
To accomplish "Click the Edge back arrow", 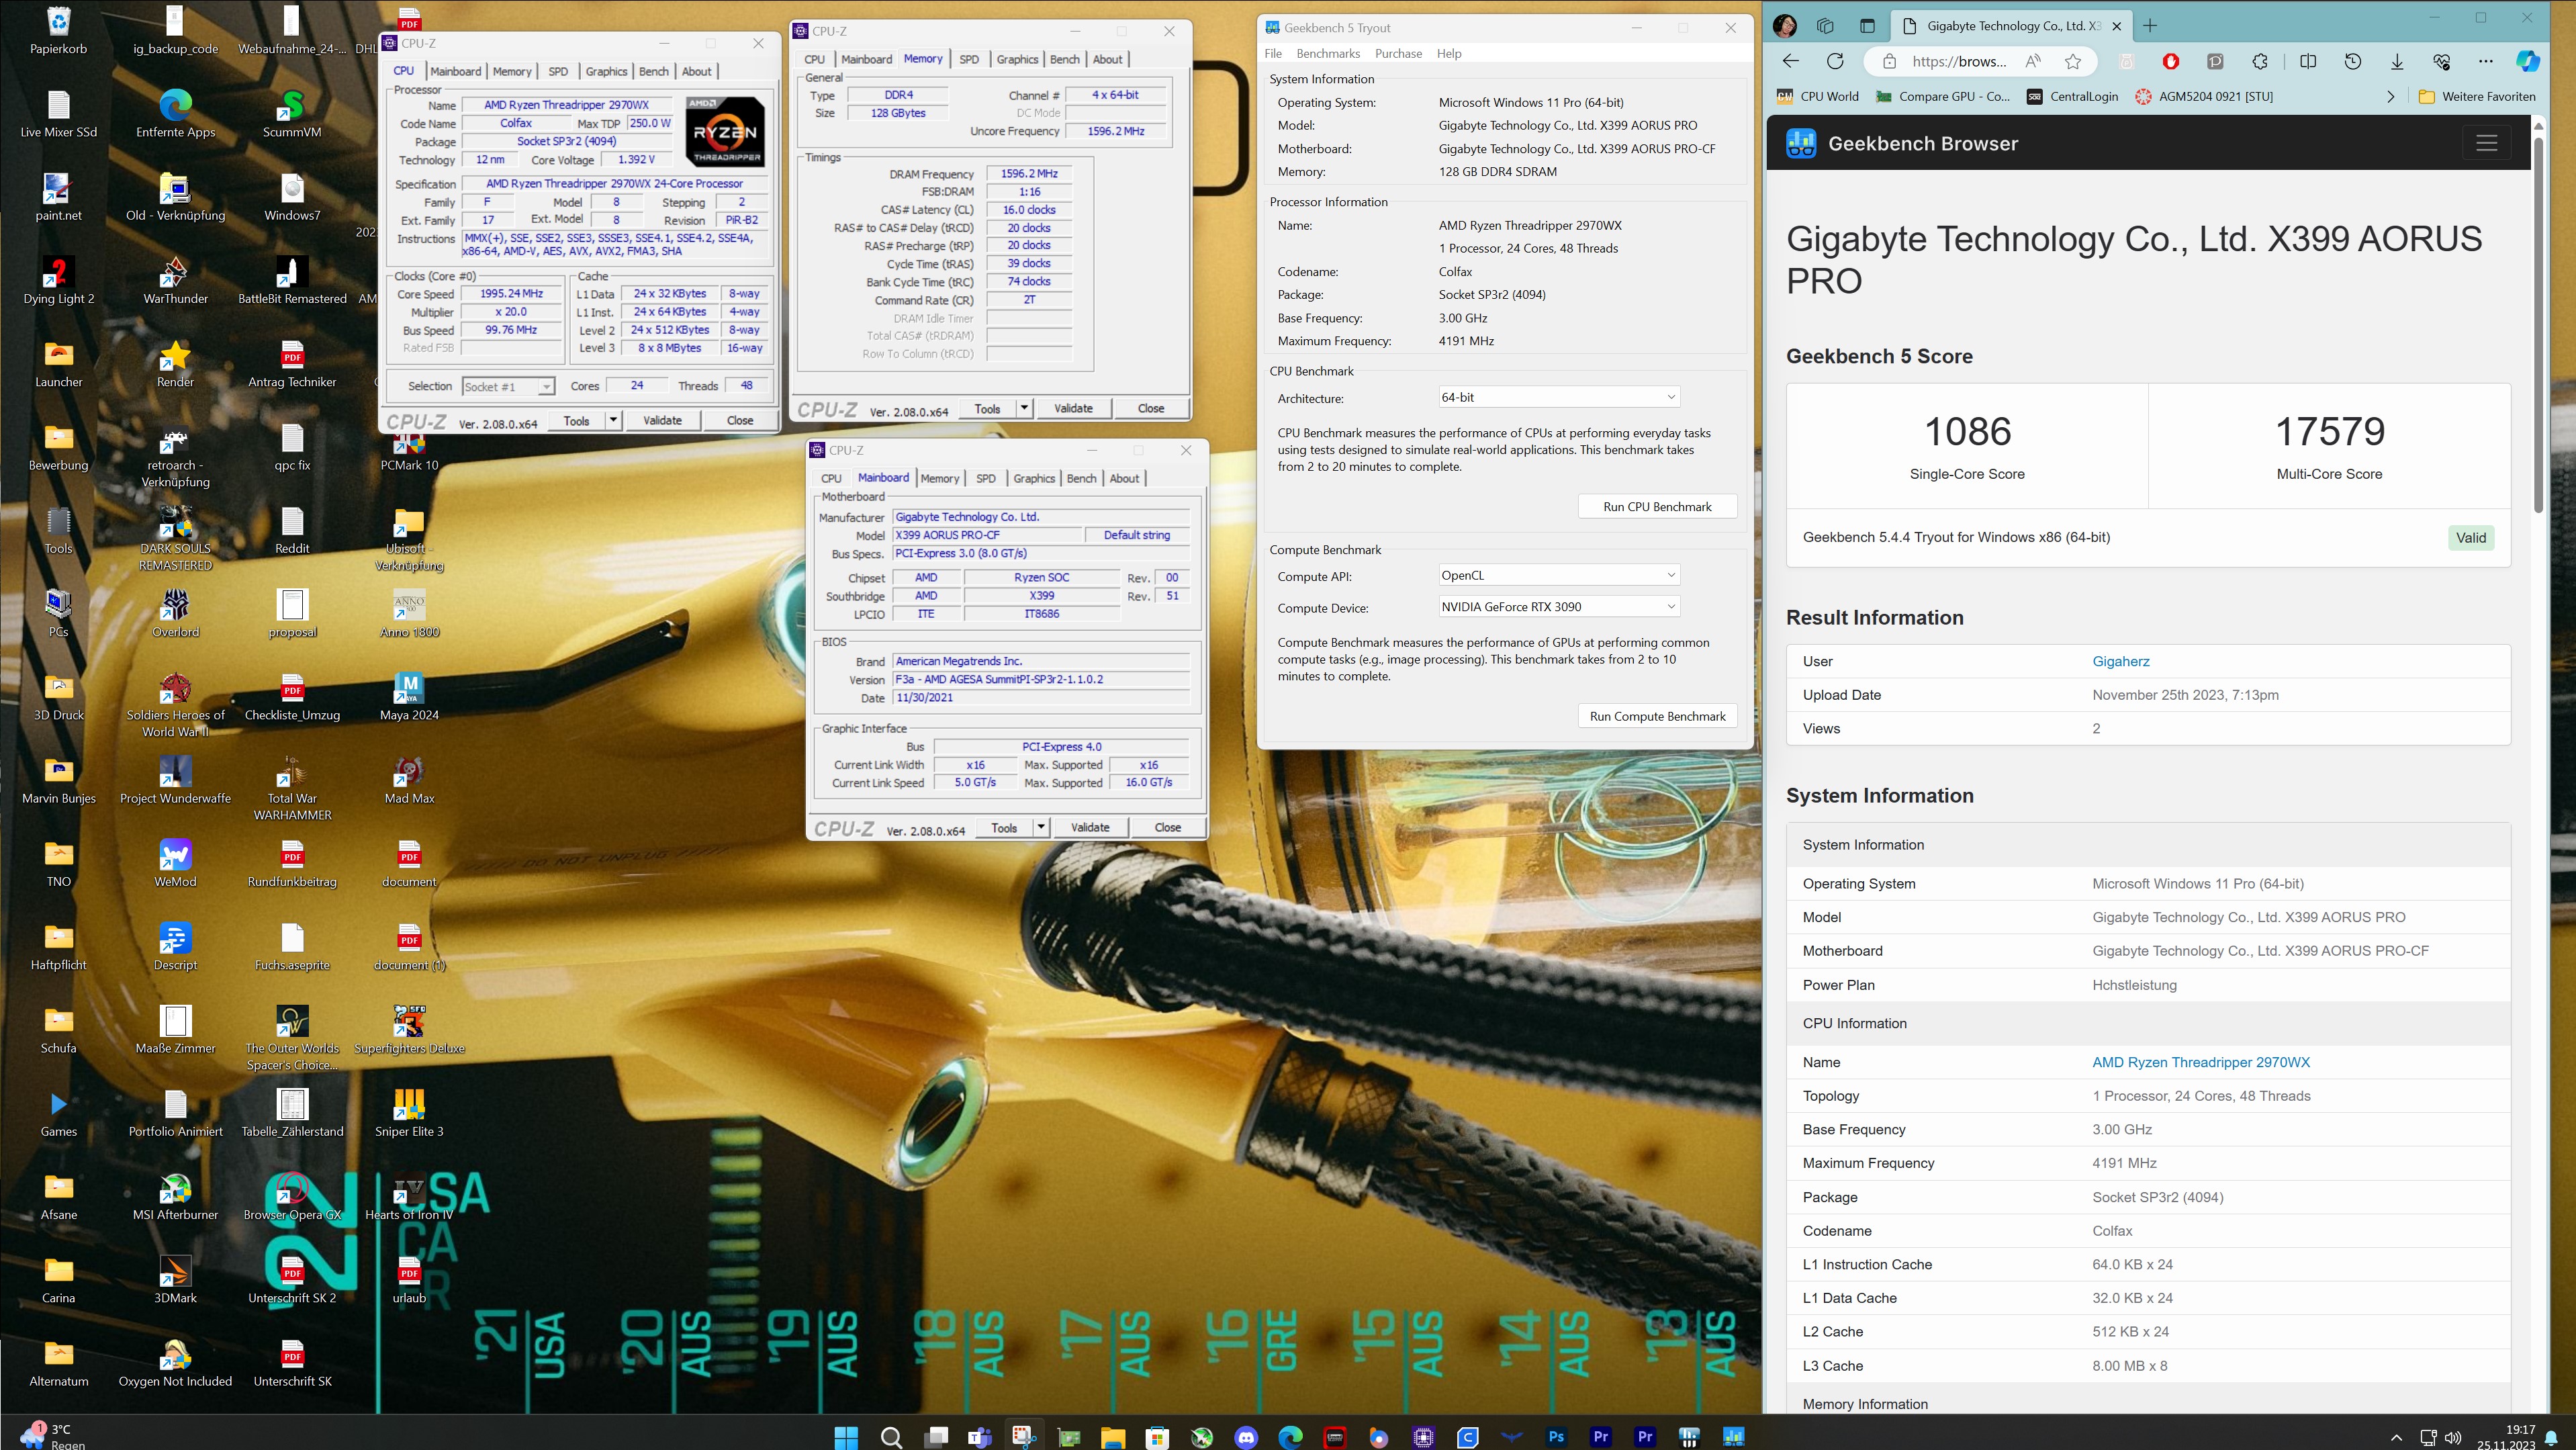I will (x=1791, y=61).
